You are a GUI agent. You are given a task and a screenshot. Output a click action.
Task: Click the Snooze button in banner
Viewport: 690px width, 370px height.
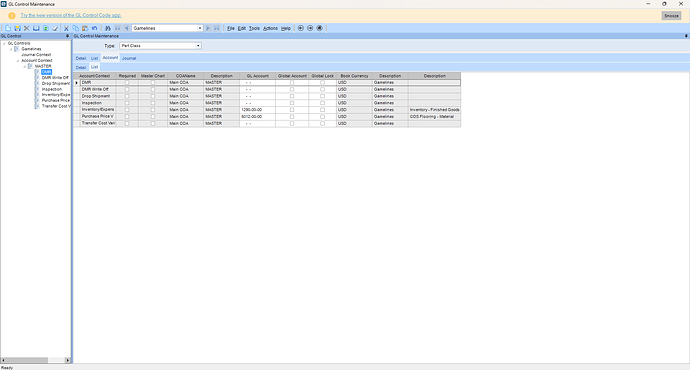click(x=671, y=15)
